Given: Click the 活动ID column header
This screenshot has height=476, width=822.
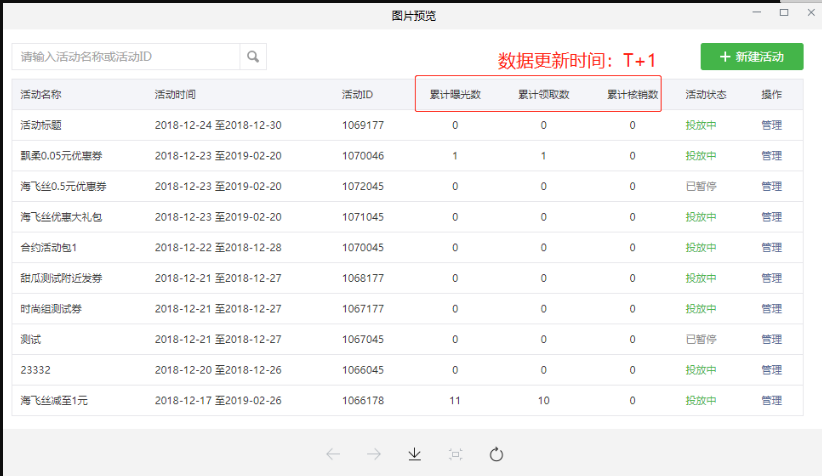Looking at the screenshot, I should tap(358, 94).
